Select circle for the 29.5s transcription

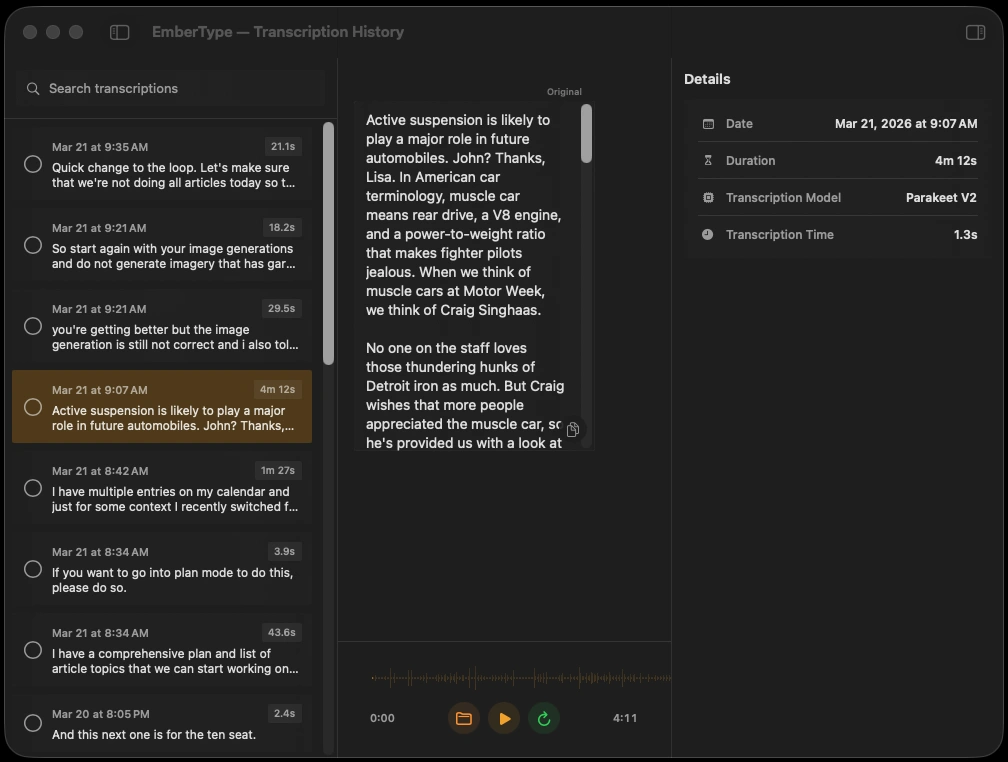point(33,327)
